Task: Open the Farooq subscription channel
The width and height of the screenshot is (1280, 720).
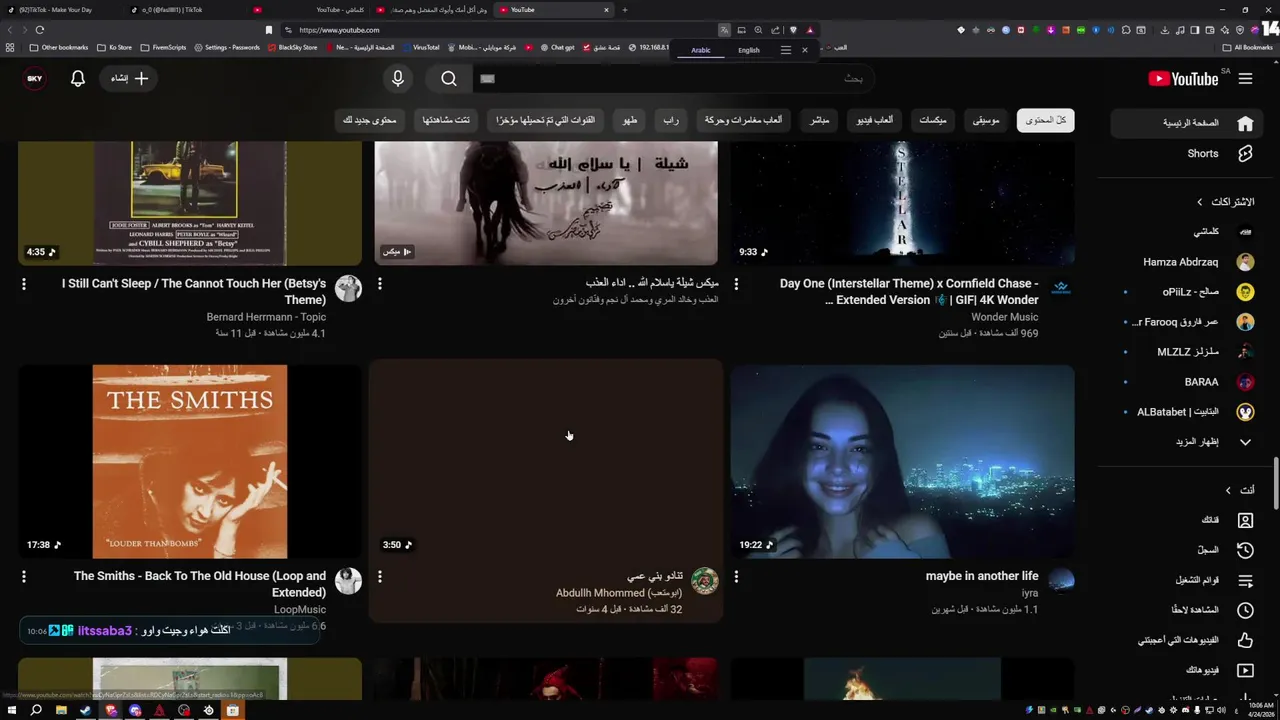Action: (1188, 322)
